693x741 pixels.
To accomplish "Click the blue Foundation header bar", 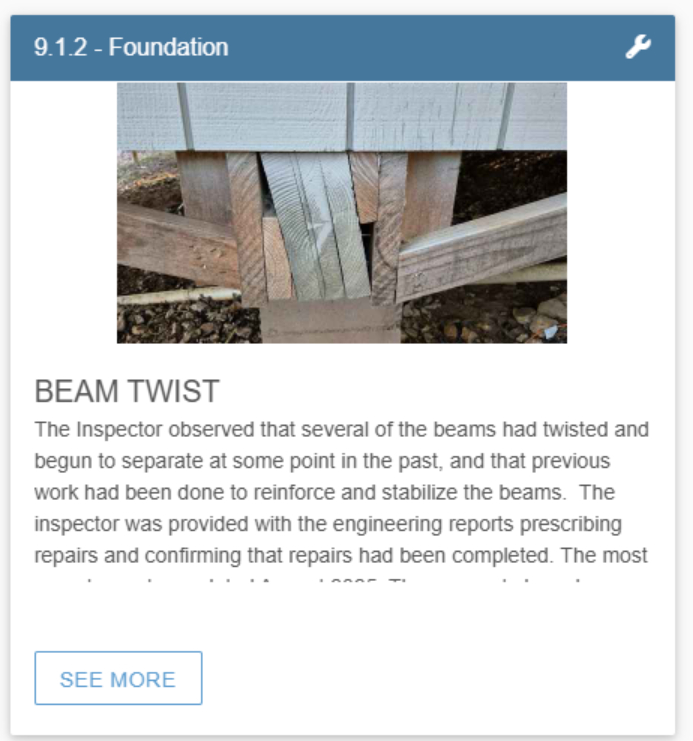I will point(400,47).
